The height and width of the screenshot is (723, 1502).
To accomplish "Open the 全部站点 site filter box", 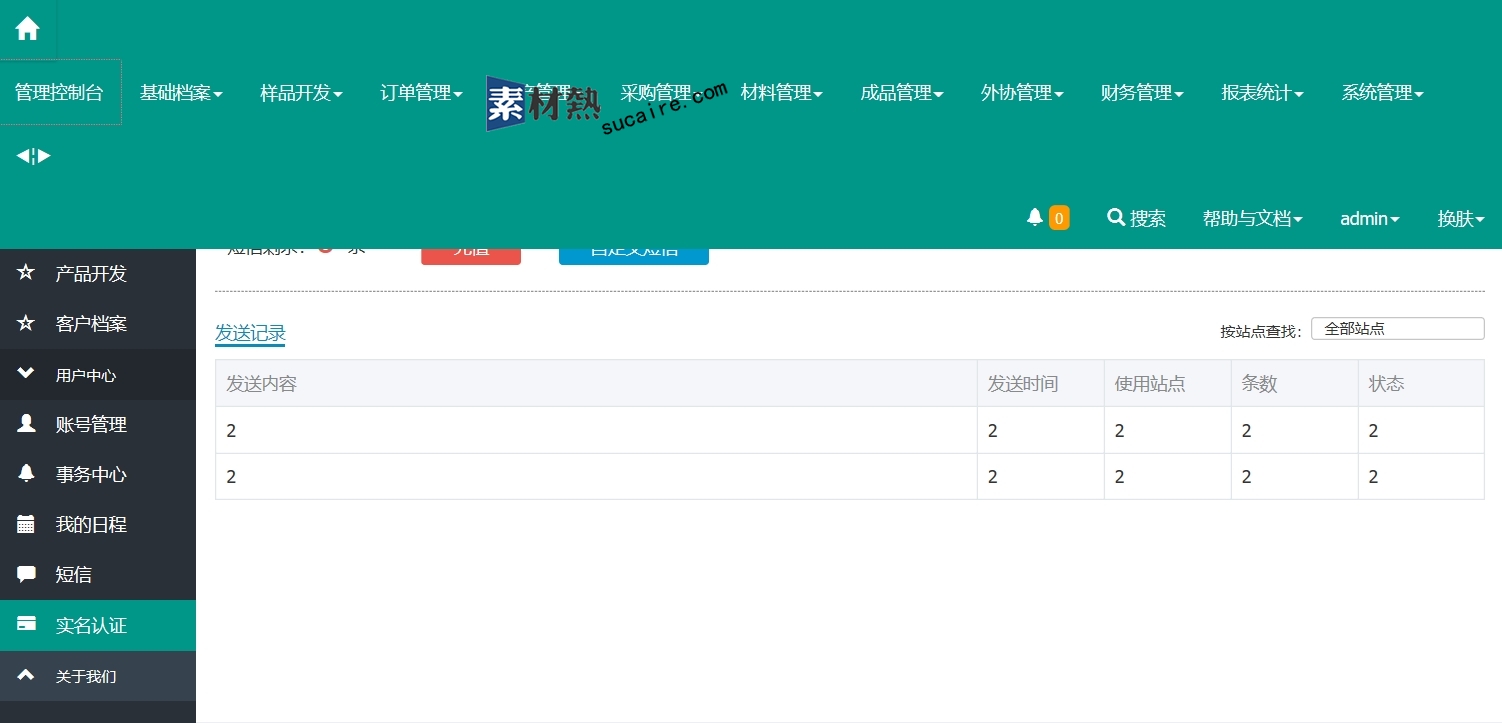I will [x=1397, y=328].
